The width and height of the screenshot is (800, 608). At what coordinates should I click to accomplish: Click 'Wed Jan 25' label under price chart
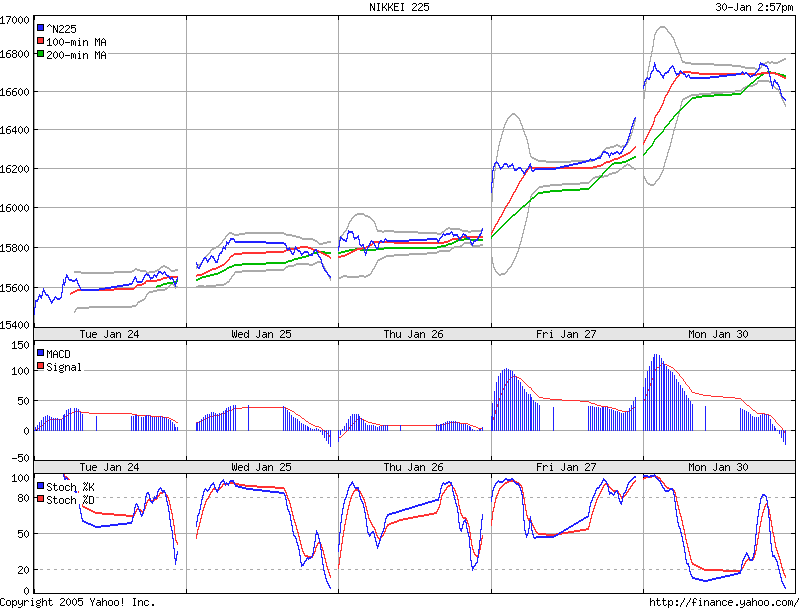pyautogui.click(x=261, y=334)
